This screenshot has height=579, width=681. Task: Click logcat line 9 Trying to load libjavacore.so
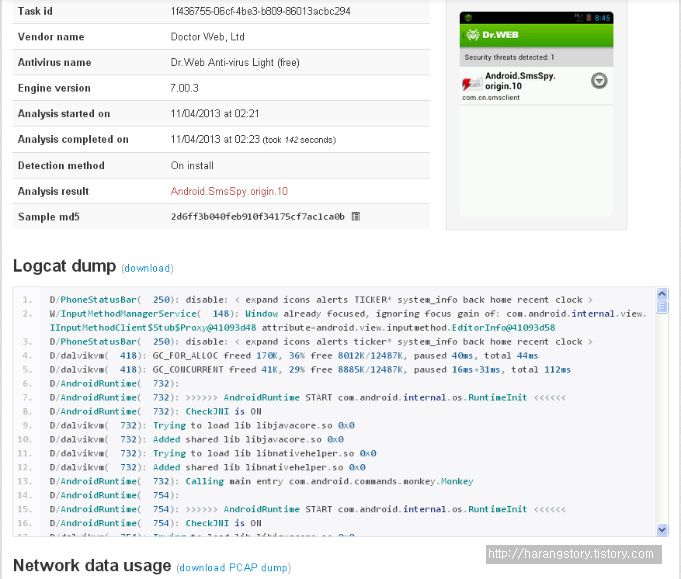click(x=202, y=425)
